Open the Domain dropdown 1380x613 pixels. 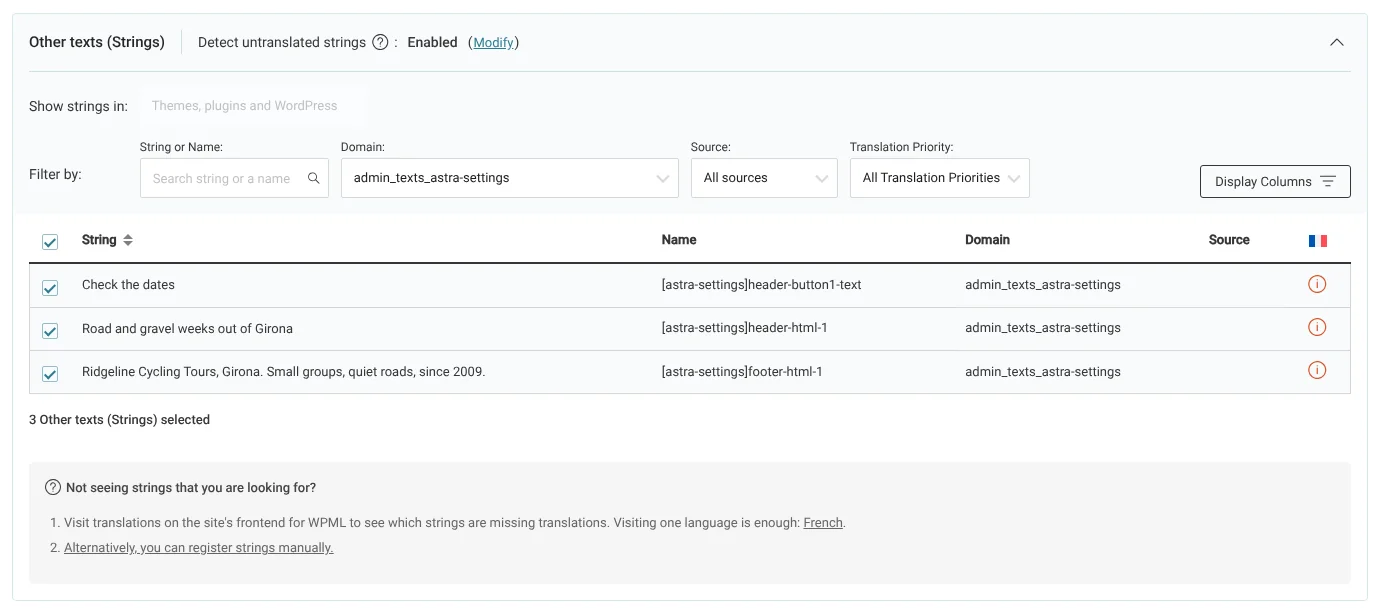[510, 178]
